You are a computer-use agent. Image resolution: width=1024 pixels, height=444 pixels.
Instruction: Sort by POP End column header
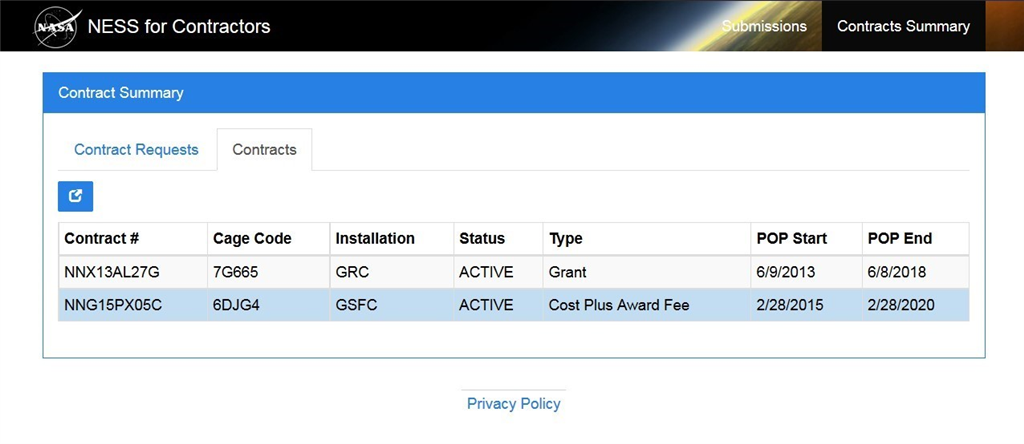[x=898, y=239]
